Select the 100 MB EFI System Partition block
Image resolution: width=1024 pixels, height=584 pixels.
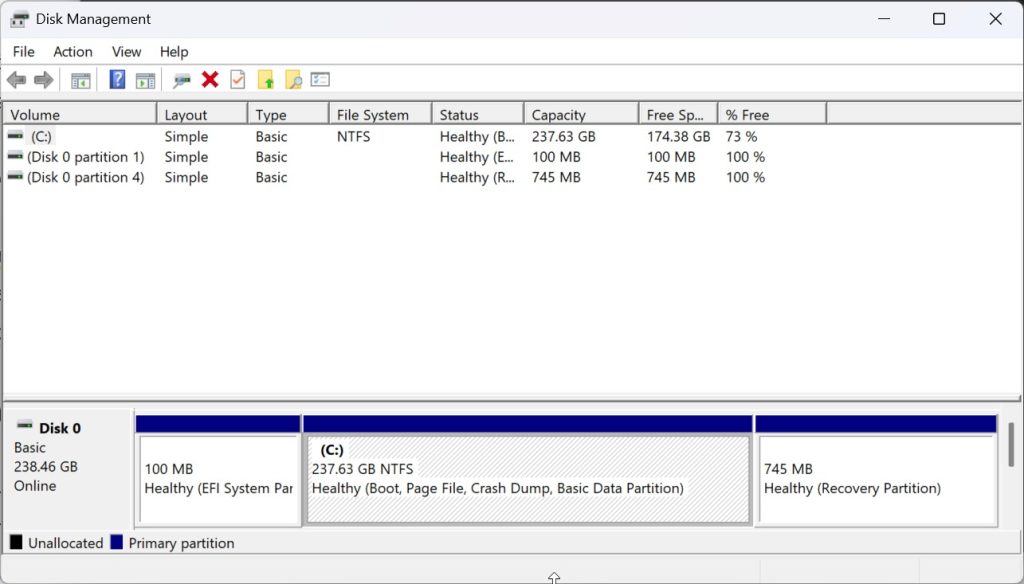(x=219, y=479)
